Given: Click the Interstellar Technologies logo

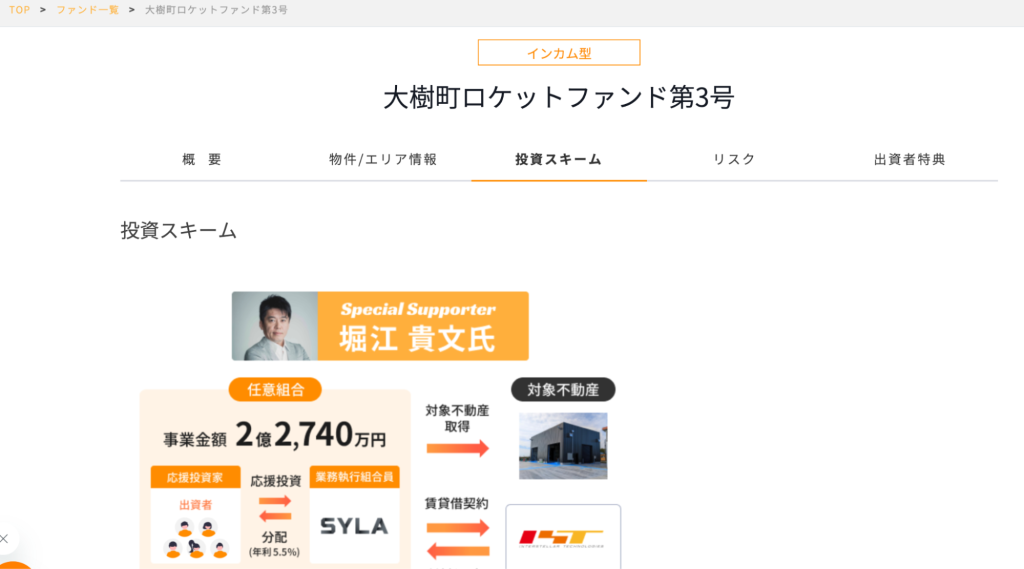Looking at the screenshot, I should [x=562, y=538].
